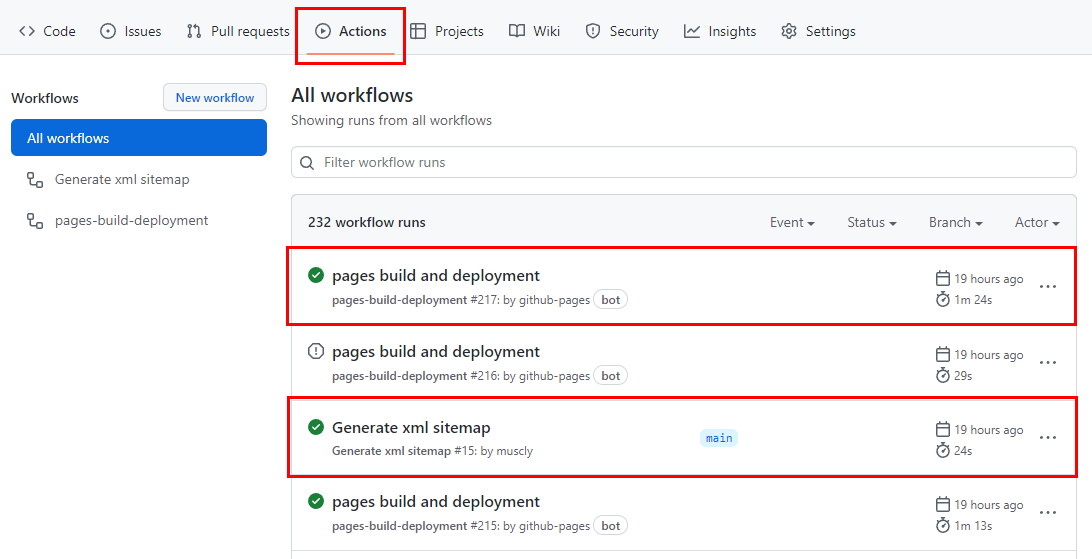
Task: Focus the Filter workflow runs field
Action: 690,162
